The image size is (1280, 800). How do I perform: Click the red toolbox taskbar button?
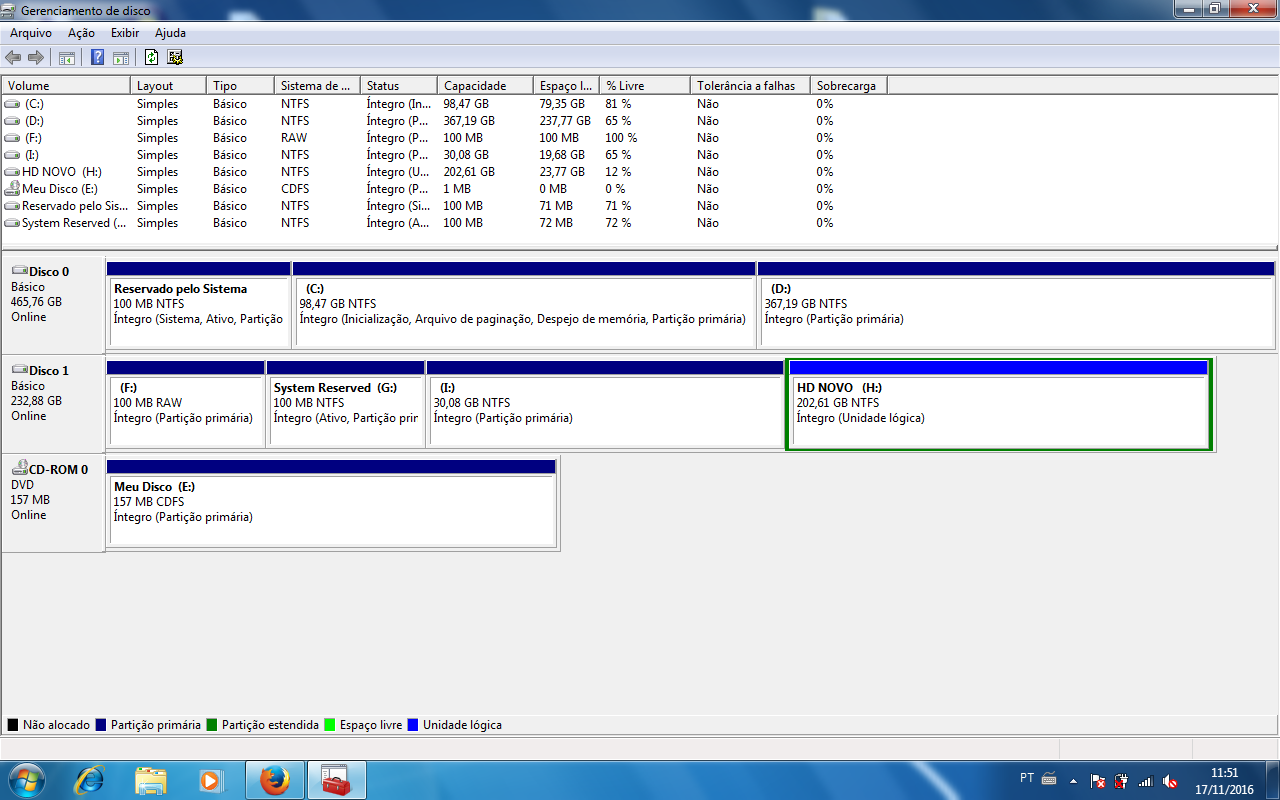pyautogui.click(x=336, y=780)
